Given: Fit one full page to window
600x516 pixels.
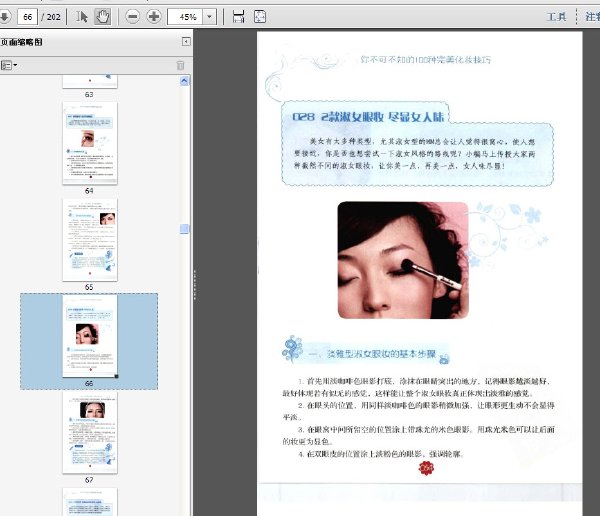Looking at the screenshot, I should click(260, 16).
